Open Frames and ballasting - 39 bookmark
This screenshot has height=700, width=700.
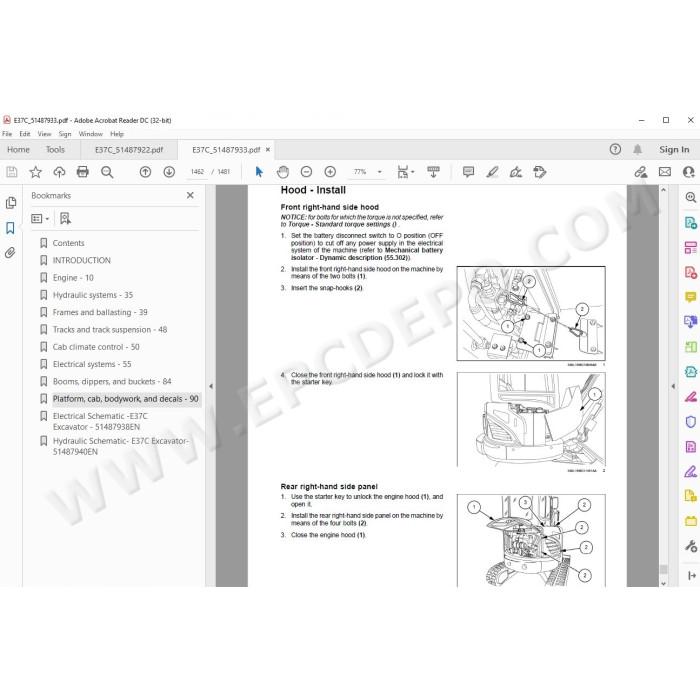(x=100, y=312)
